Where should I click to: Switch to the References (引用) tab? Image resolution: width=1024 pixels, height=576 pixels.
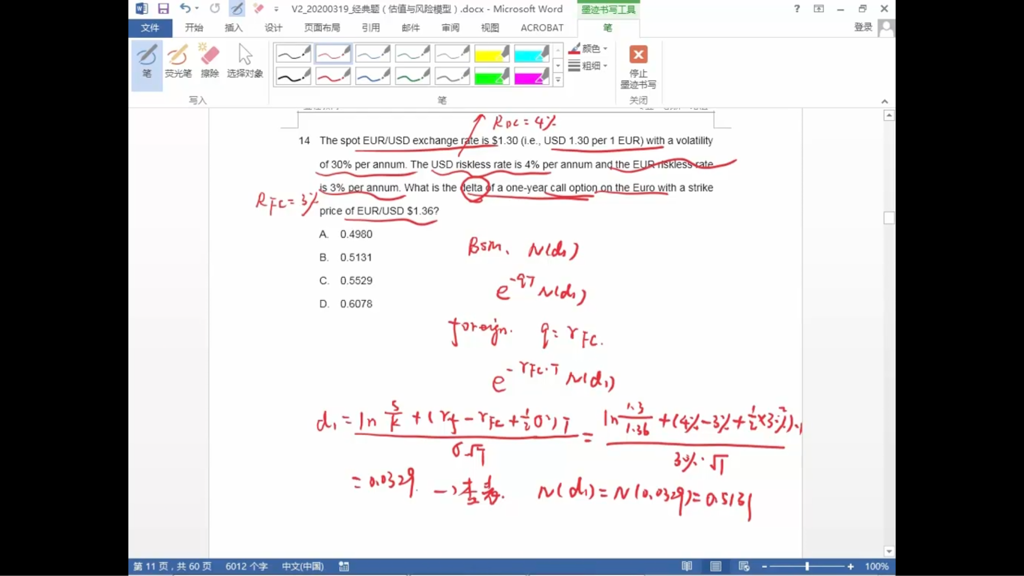coord(370,27)
